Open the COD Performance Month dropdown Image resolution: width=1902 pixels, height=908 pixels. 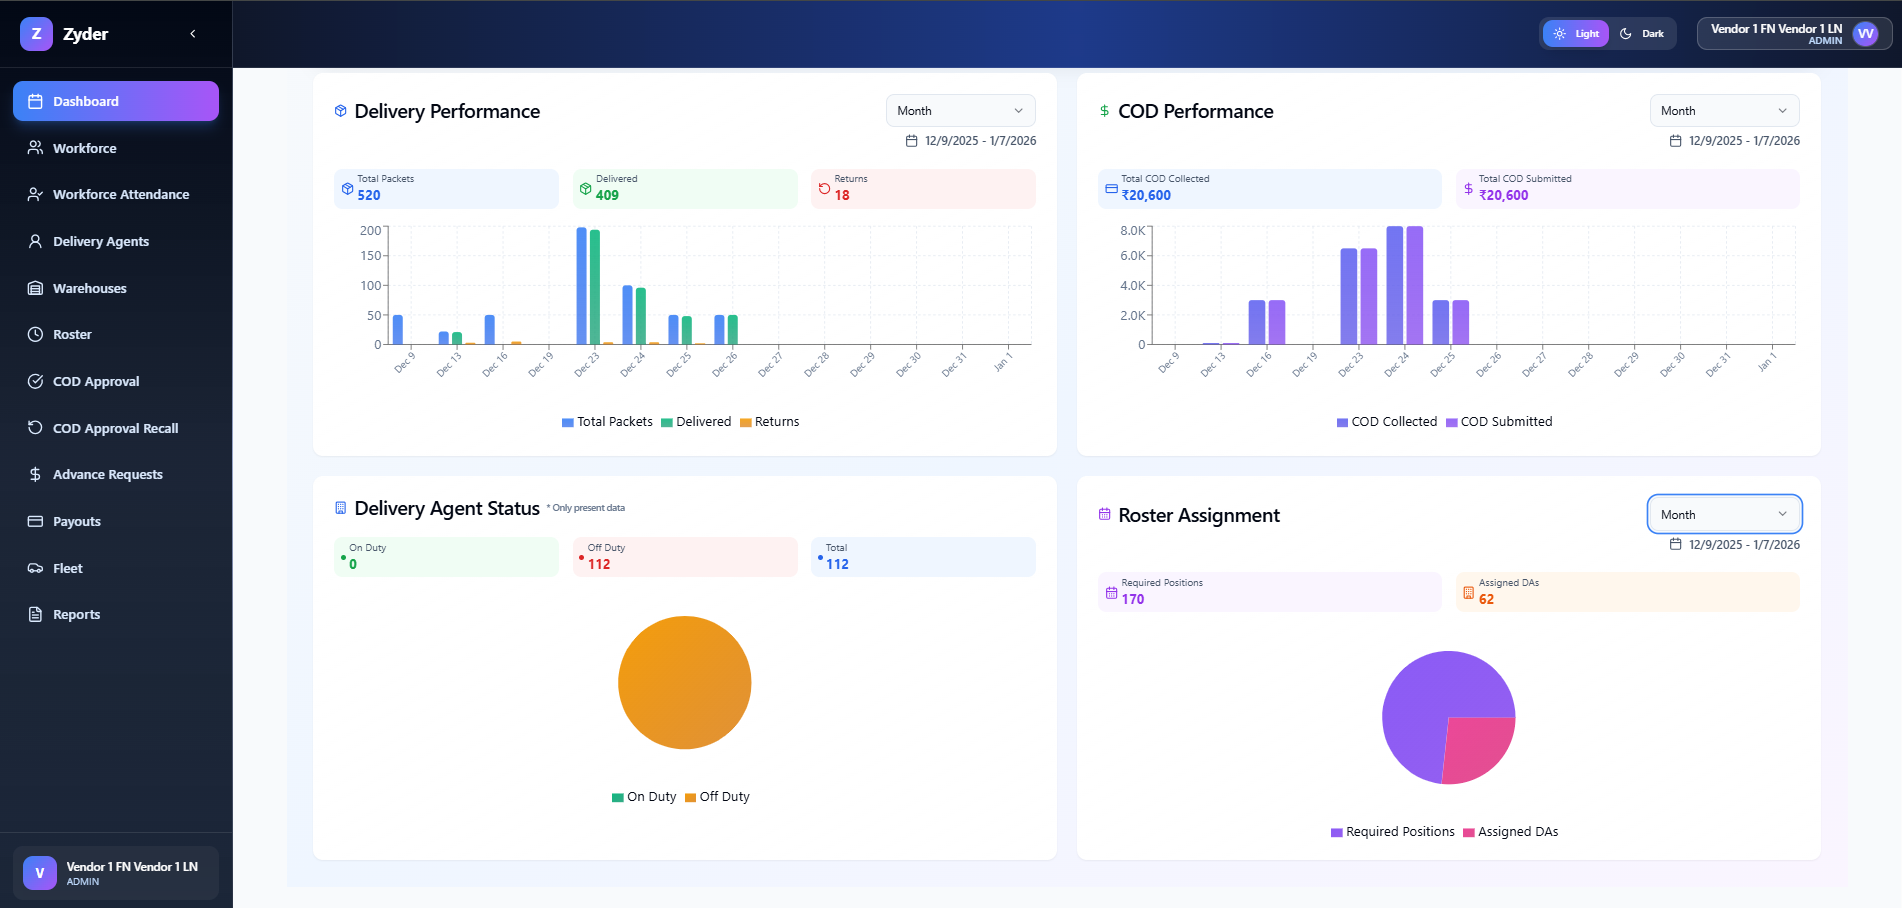click(x=1723, y=110)
